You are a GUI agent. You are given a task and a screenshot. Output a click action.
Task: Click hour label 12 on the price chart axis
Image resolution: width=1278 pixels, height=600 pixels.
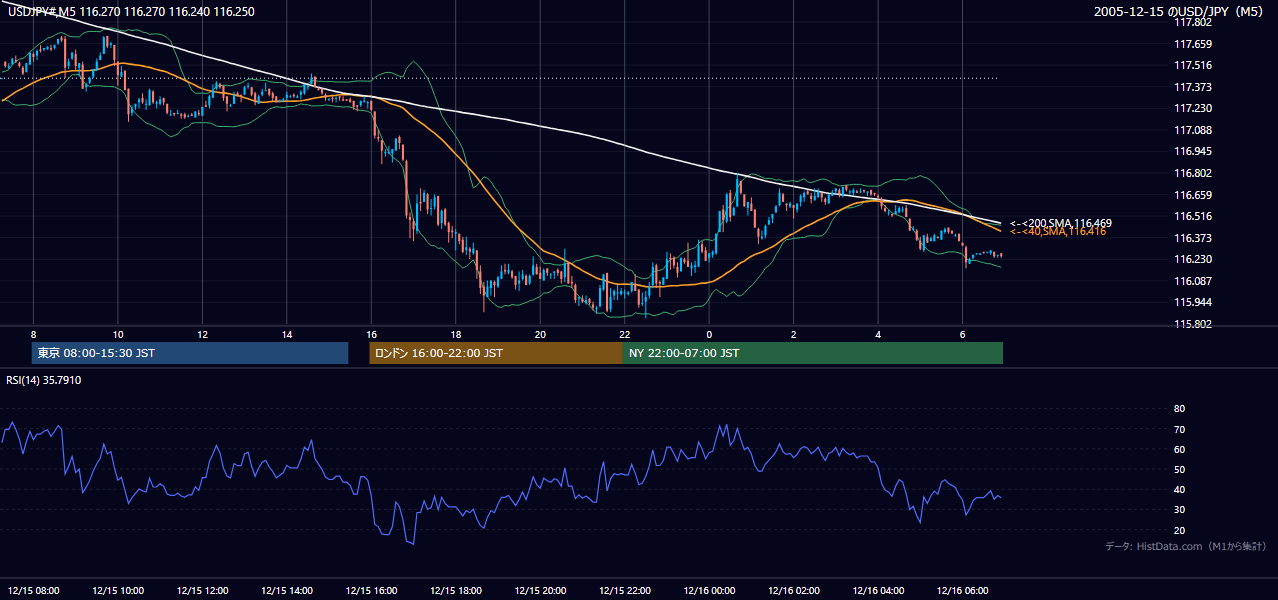(x=202, y=334)
